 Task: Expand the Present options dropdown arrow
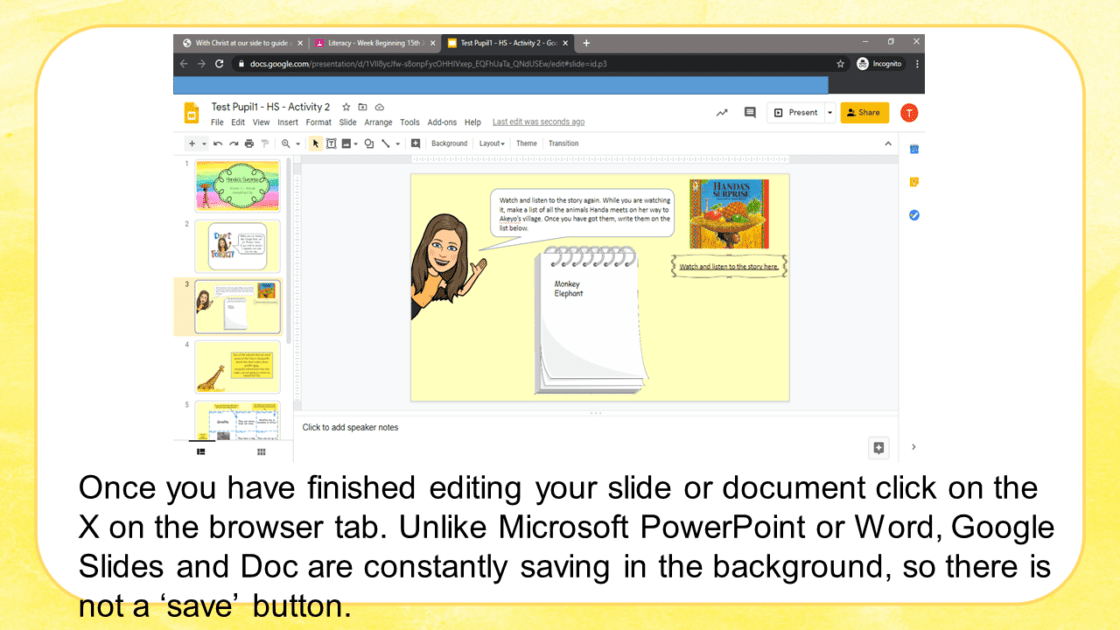[x=830, y=113]
